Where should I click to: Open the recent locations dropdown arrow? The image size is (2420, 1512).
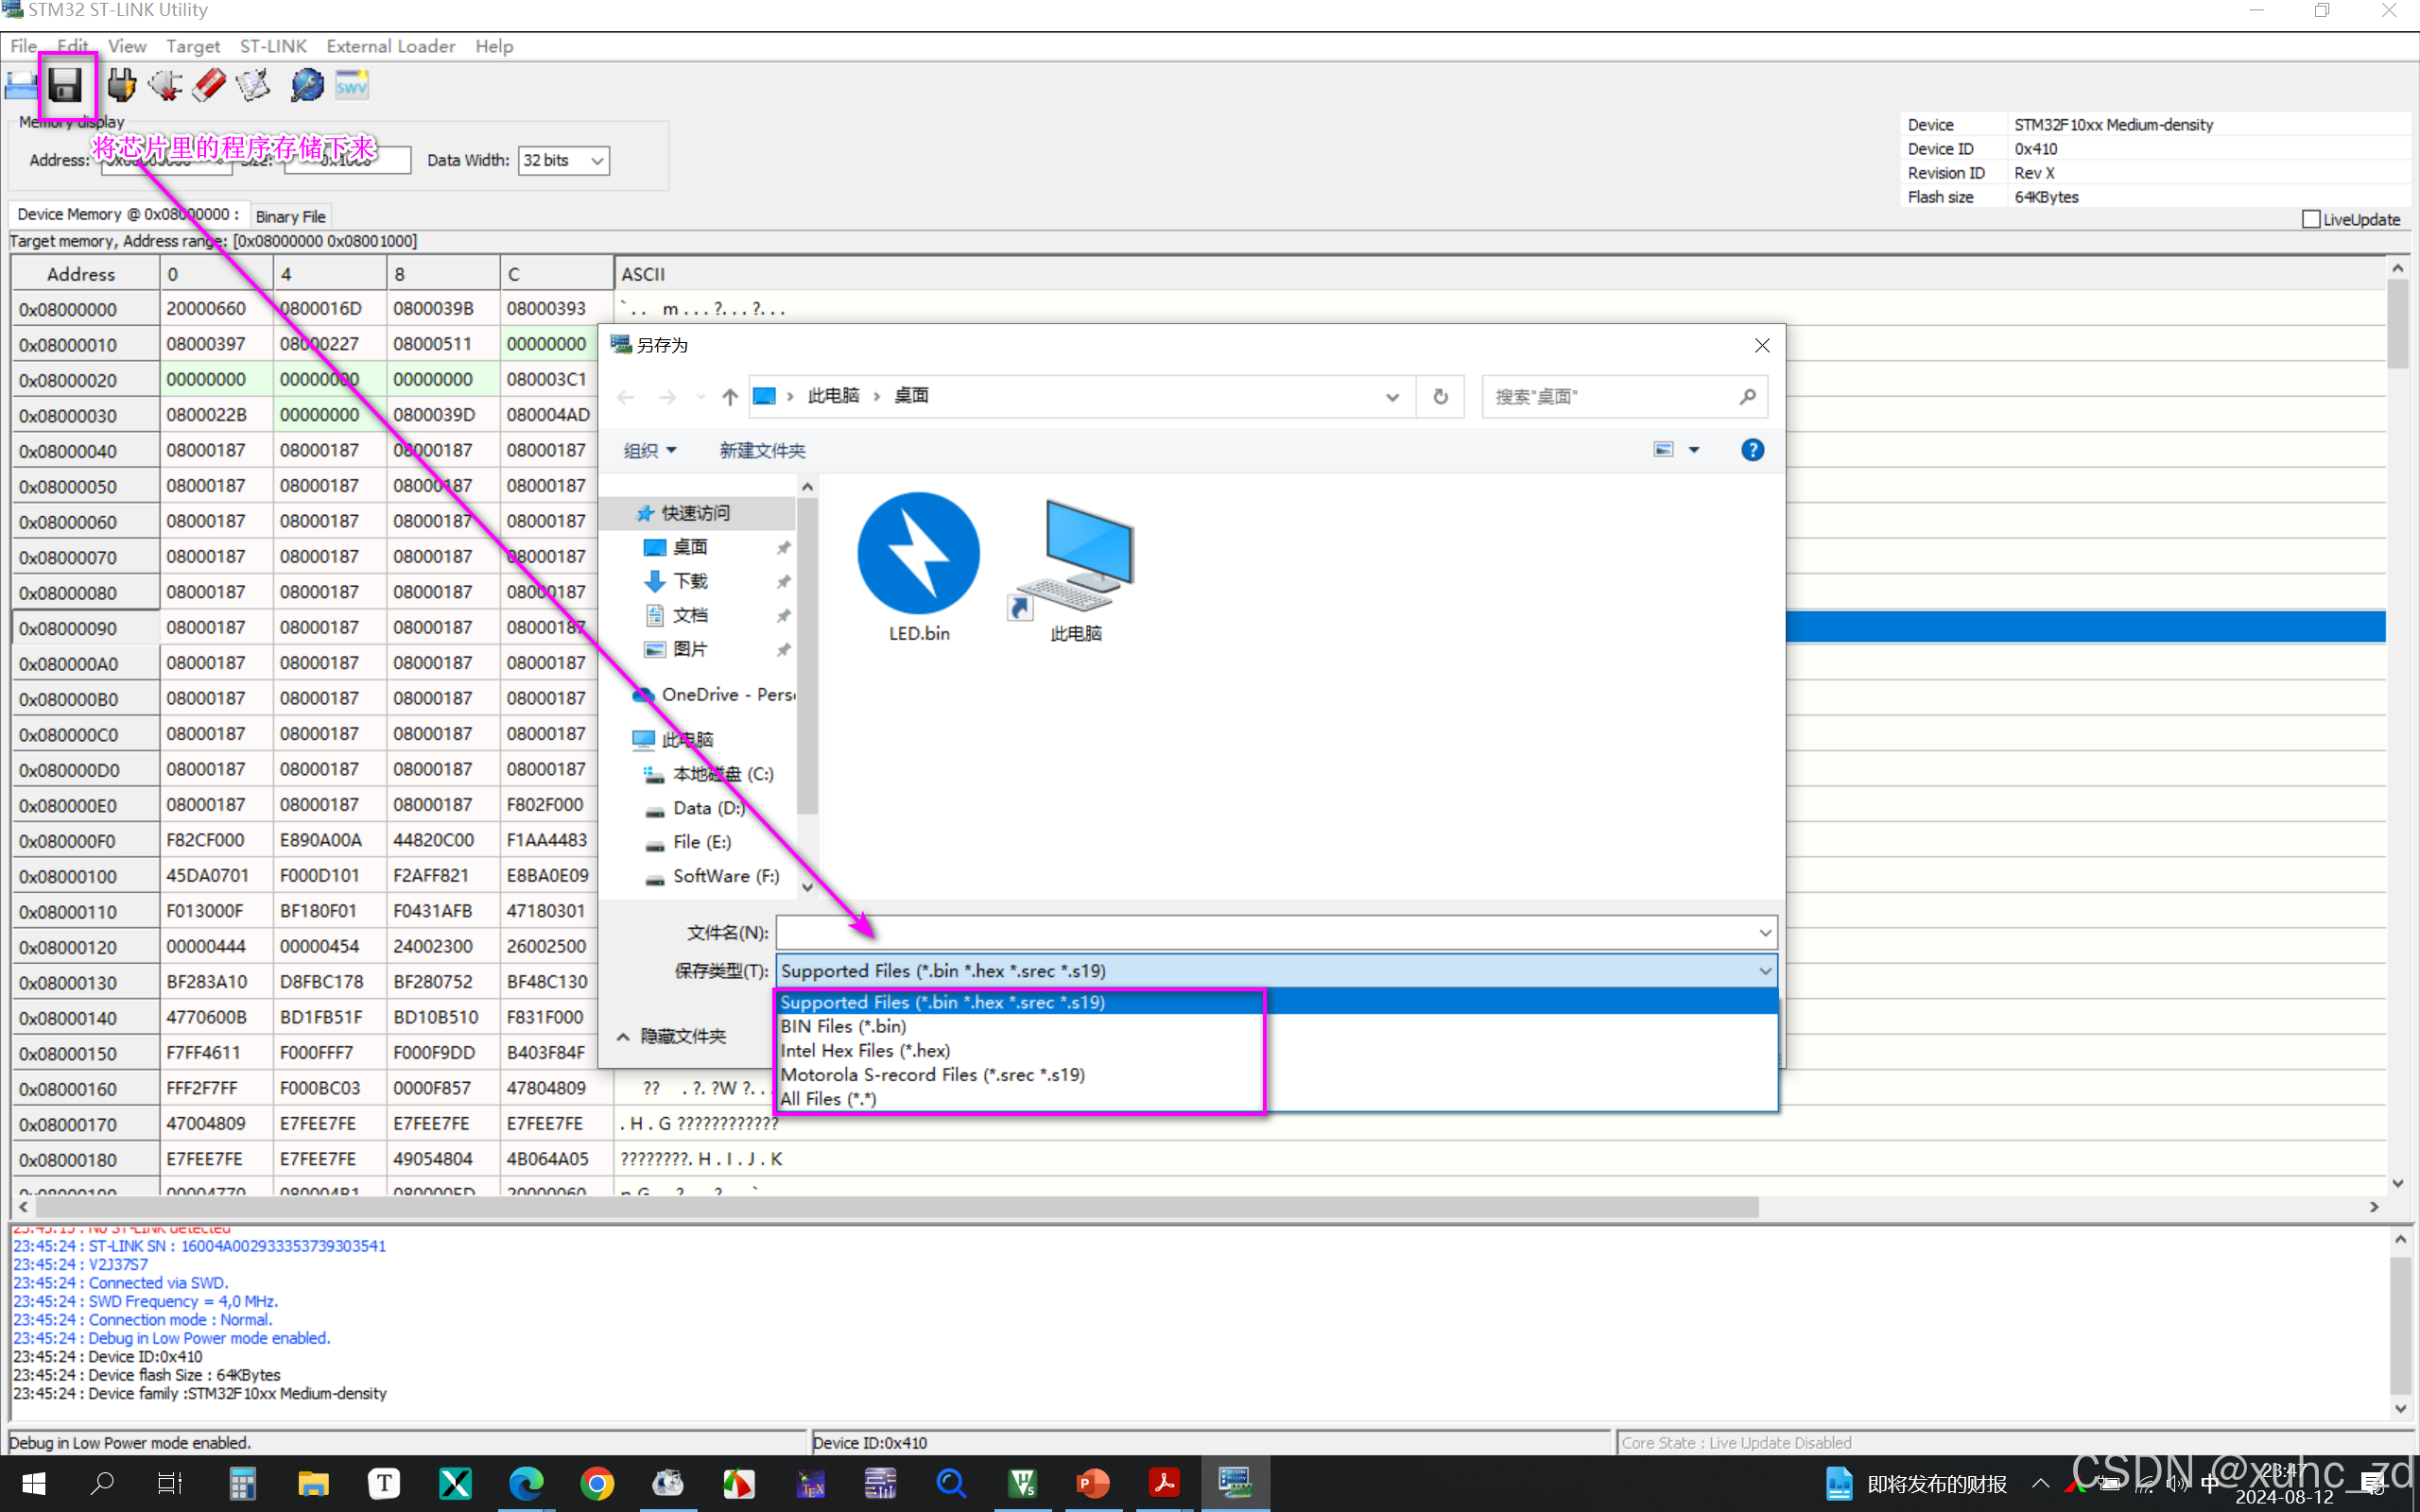point(700,397)
